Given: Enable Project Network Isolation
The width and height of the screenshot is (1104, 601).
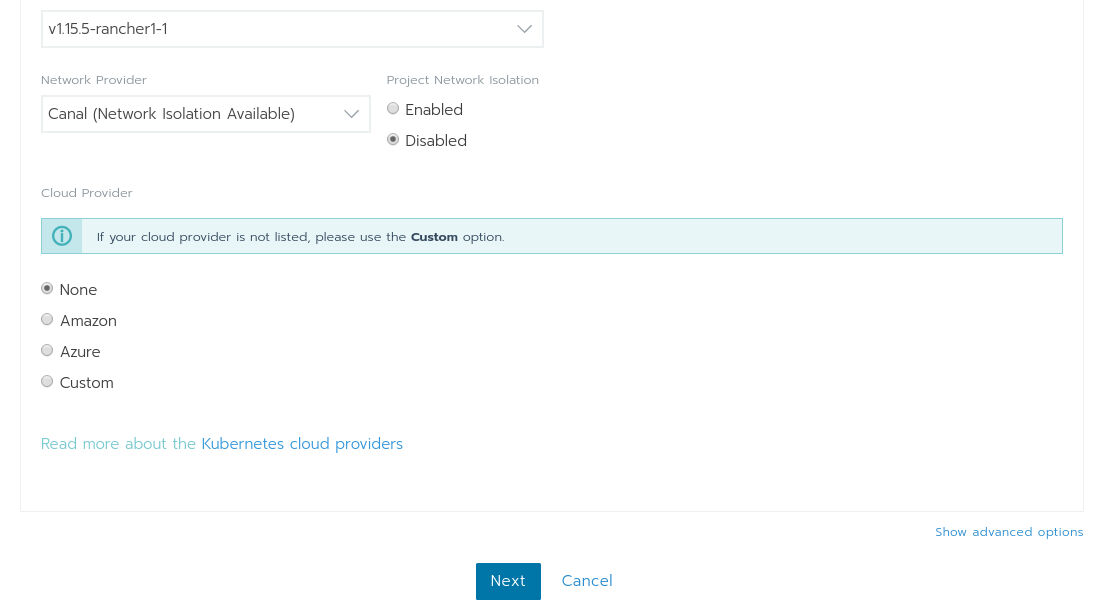Looking at the screenshot, I should (393, 108).
